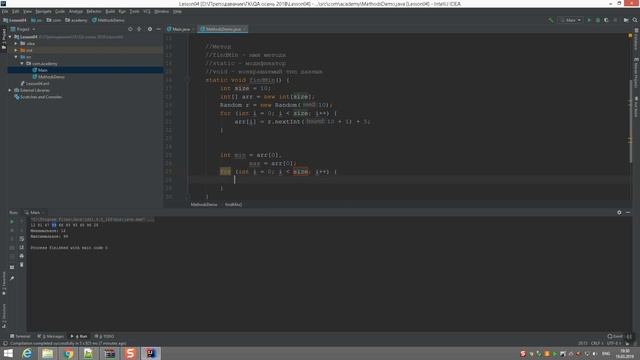Open the View menu
This screenshot has height=360, width=640.
[27, 11]
